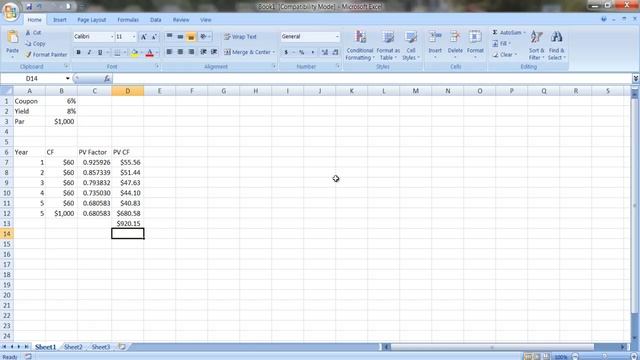Open the Formulas ribbon tab
The image size is (640, 360).
pos(128,20)
